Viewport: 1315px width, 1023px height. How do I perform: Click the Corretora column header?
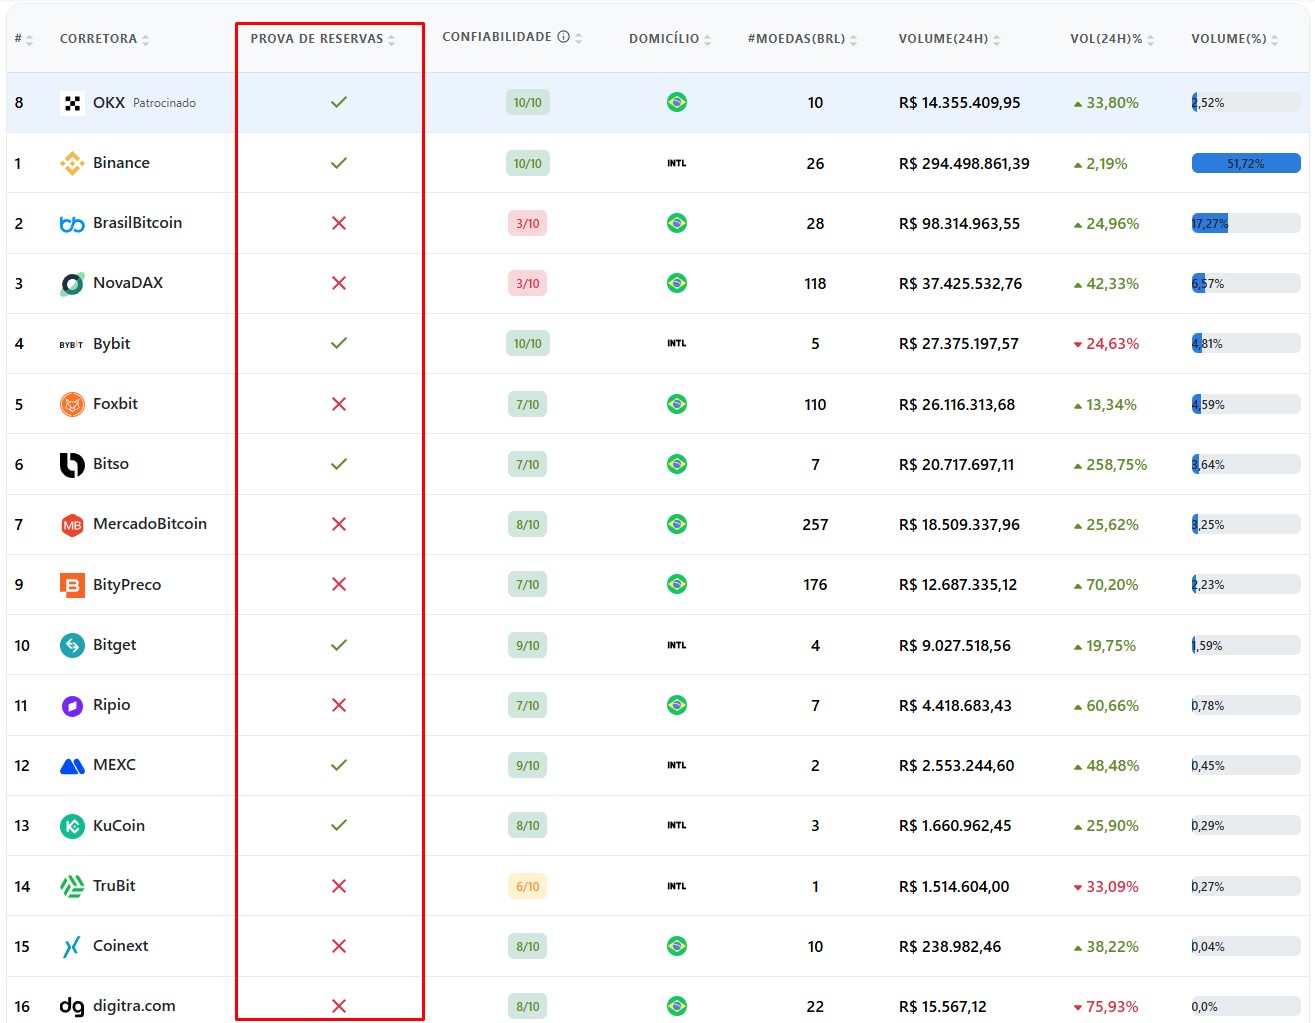point(98,39)
